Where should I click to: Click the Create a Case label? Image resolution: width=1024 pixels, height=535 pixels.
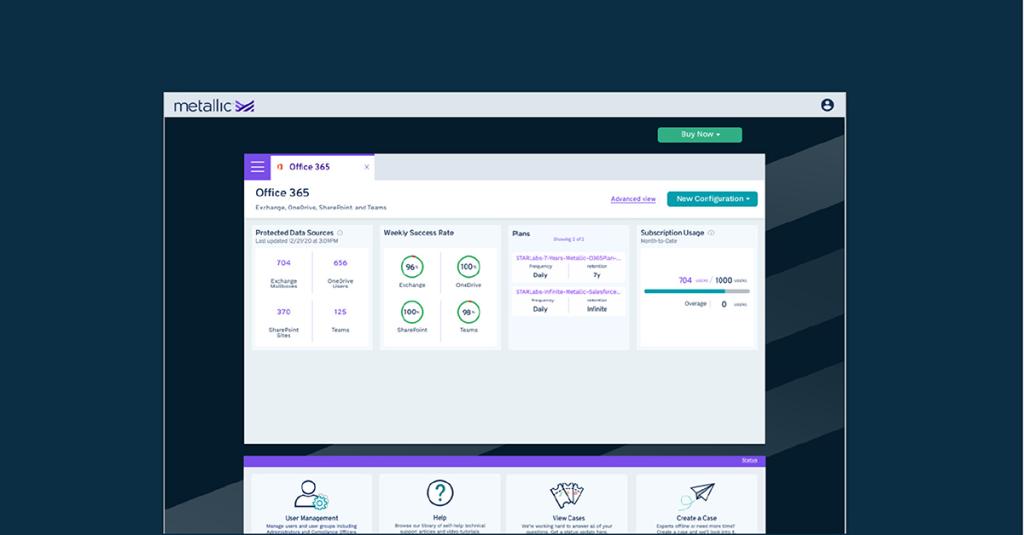tap(696, 518)
